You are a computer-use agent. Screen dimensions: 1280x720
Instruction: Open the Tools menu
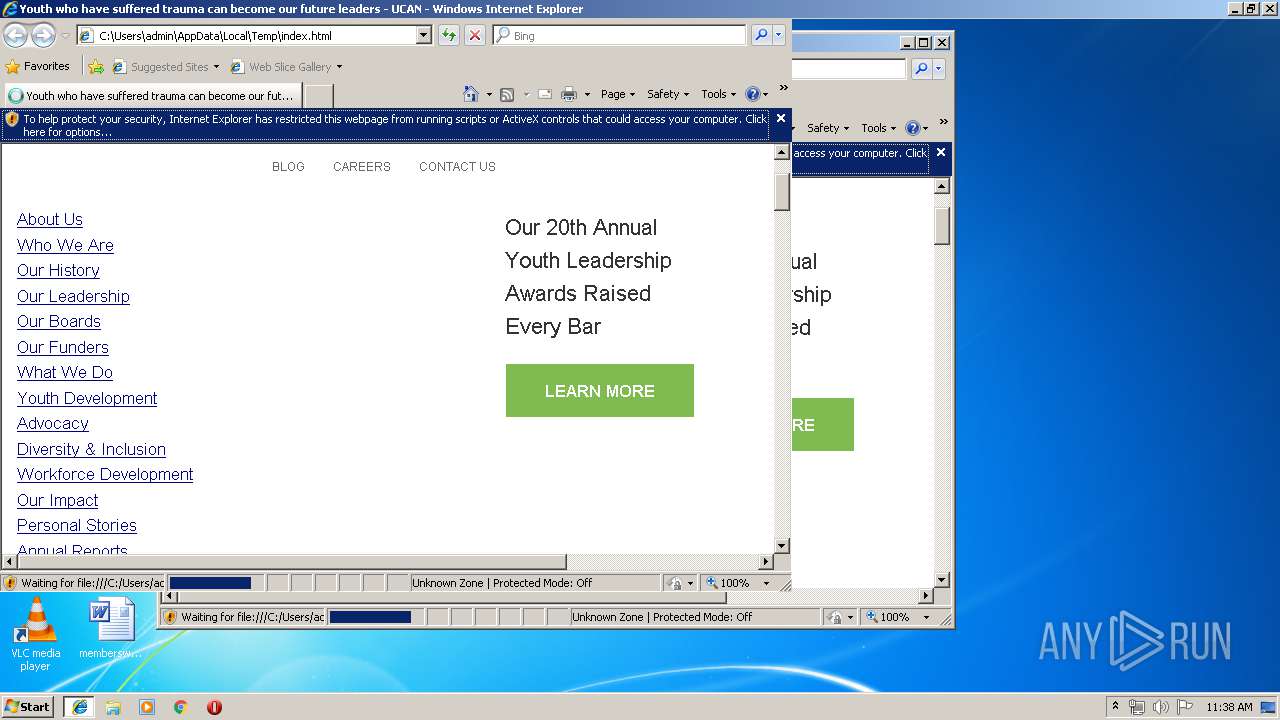718,94
